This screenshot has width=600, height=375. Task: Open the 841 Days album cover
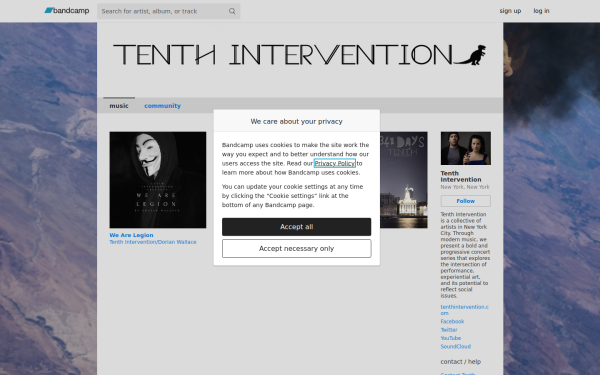pos(404,180)
